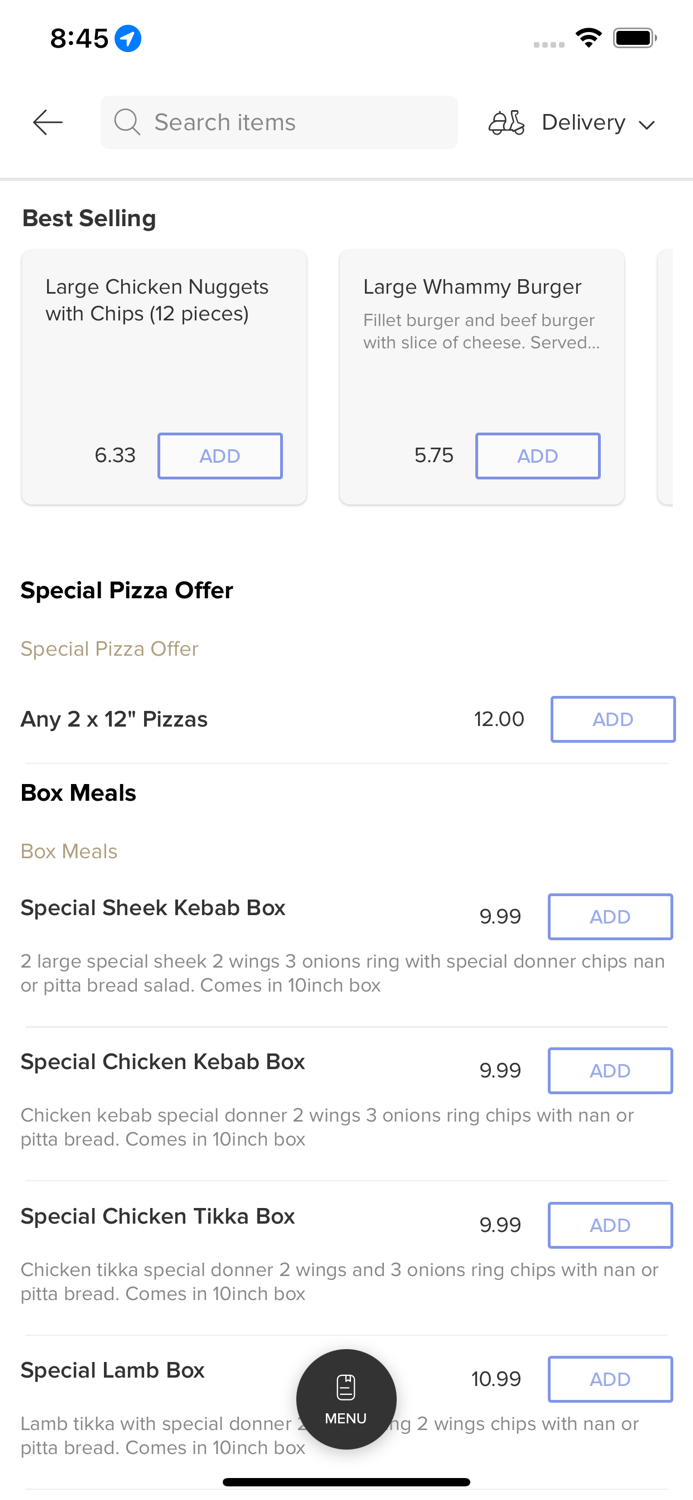Add Large Whammy Burger to order

pyautogui.click(x=537, y=456)
